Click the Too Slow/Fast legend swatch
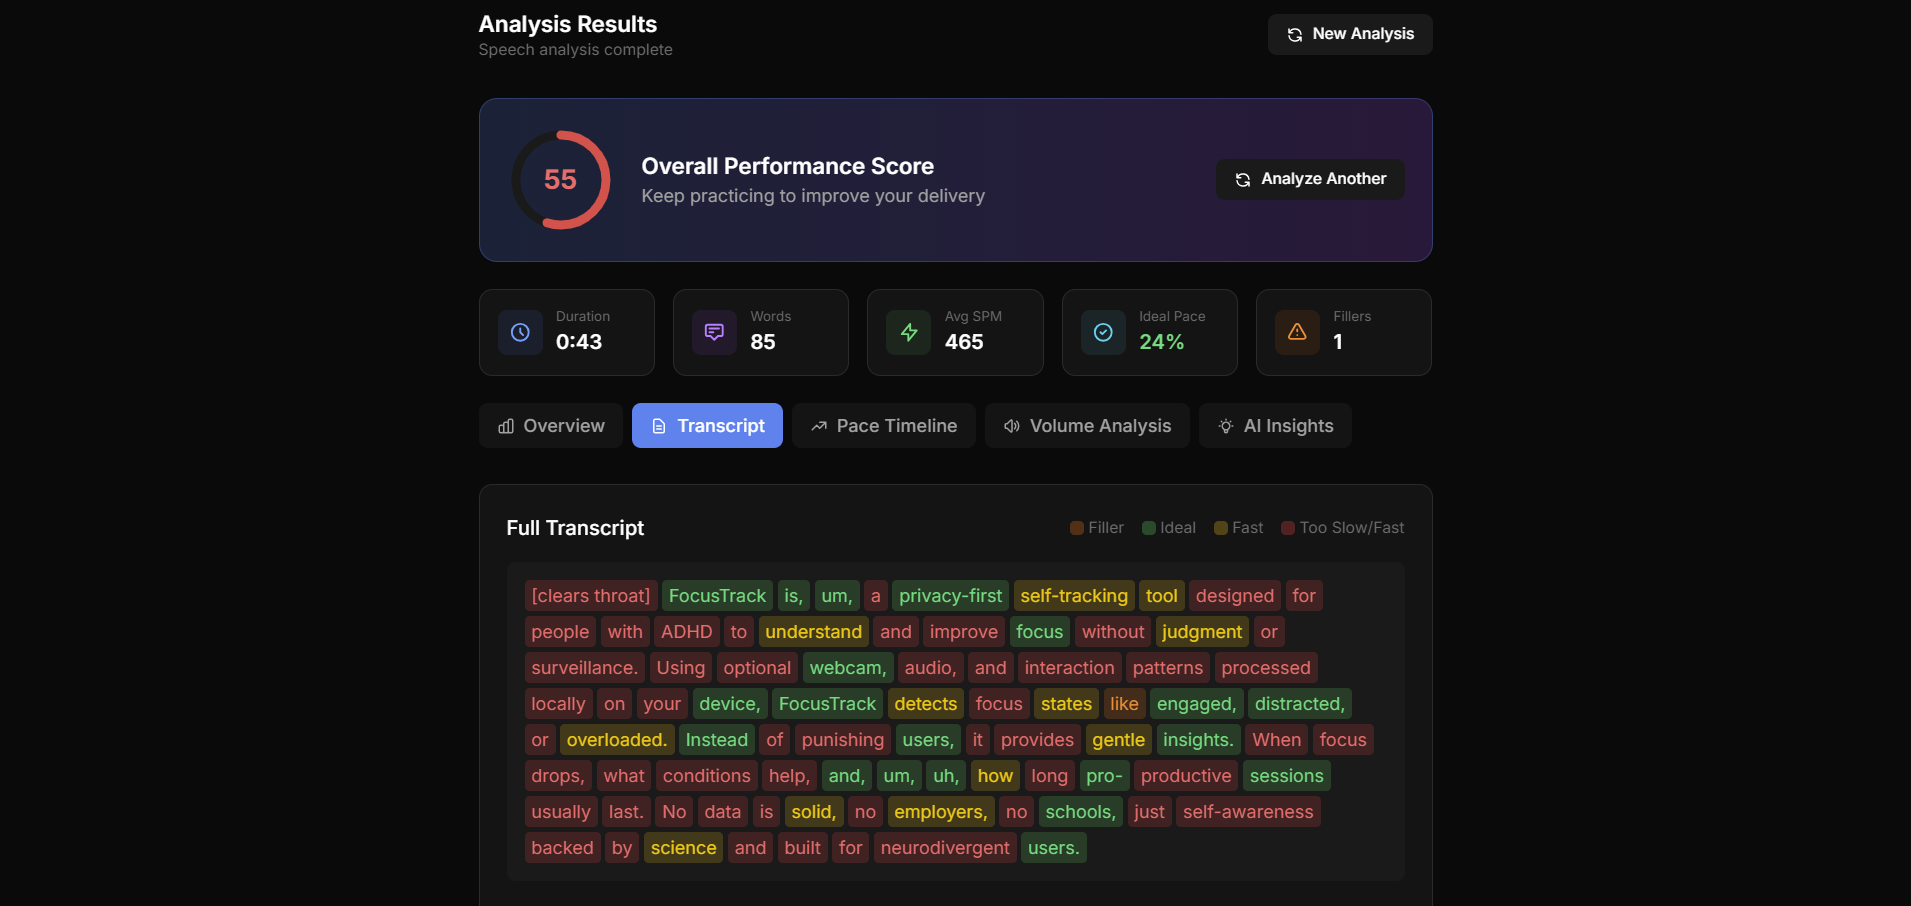The image size is (1911, 906). click(x=1288, y=528)
